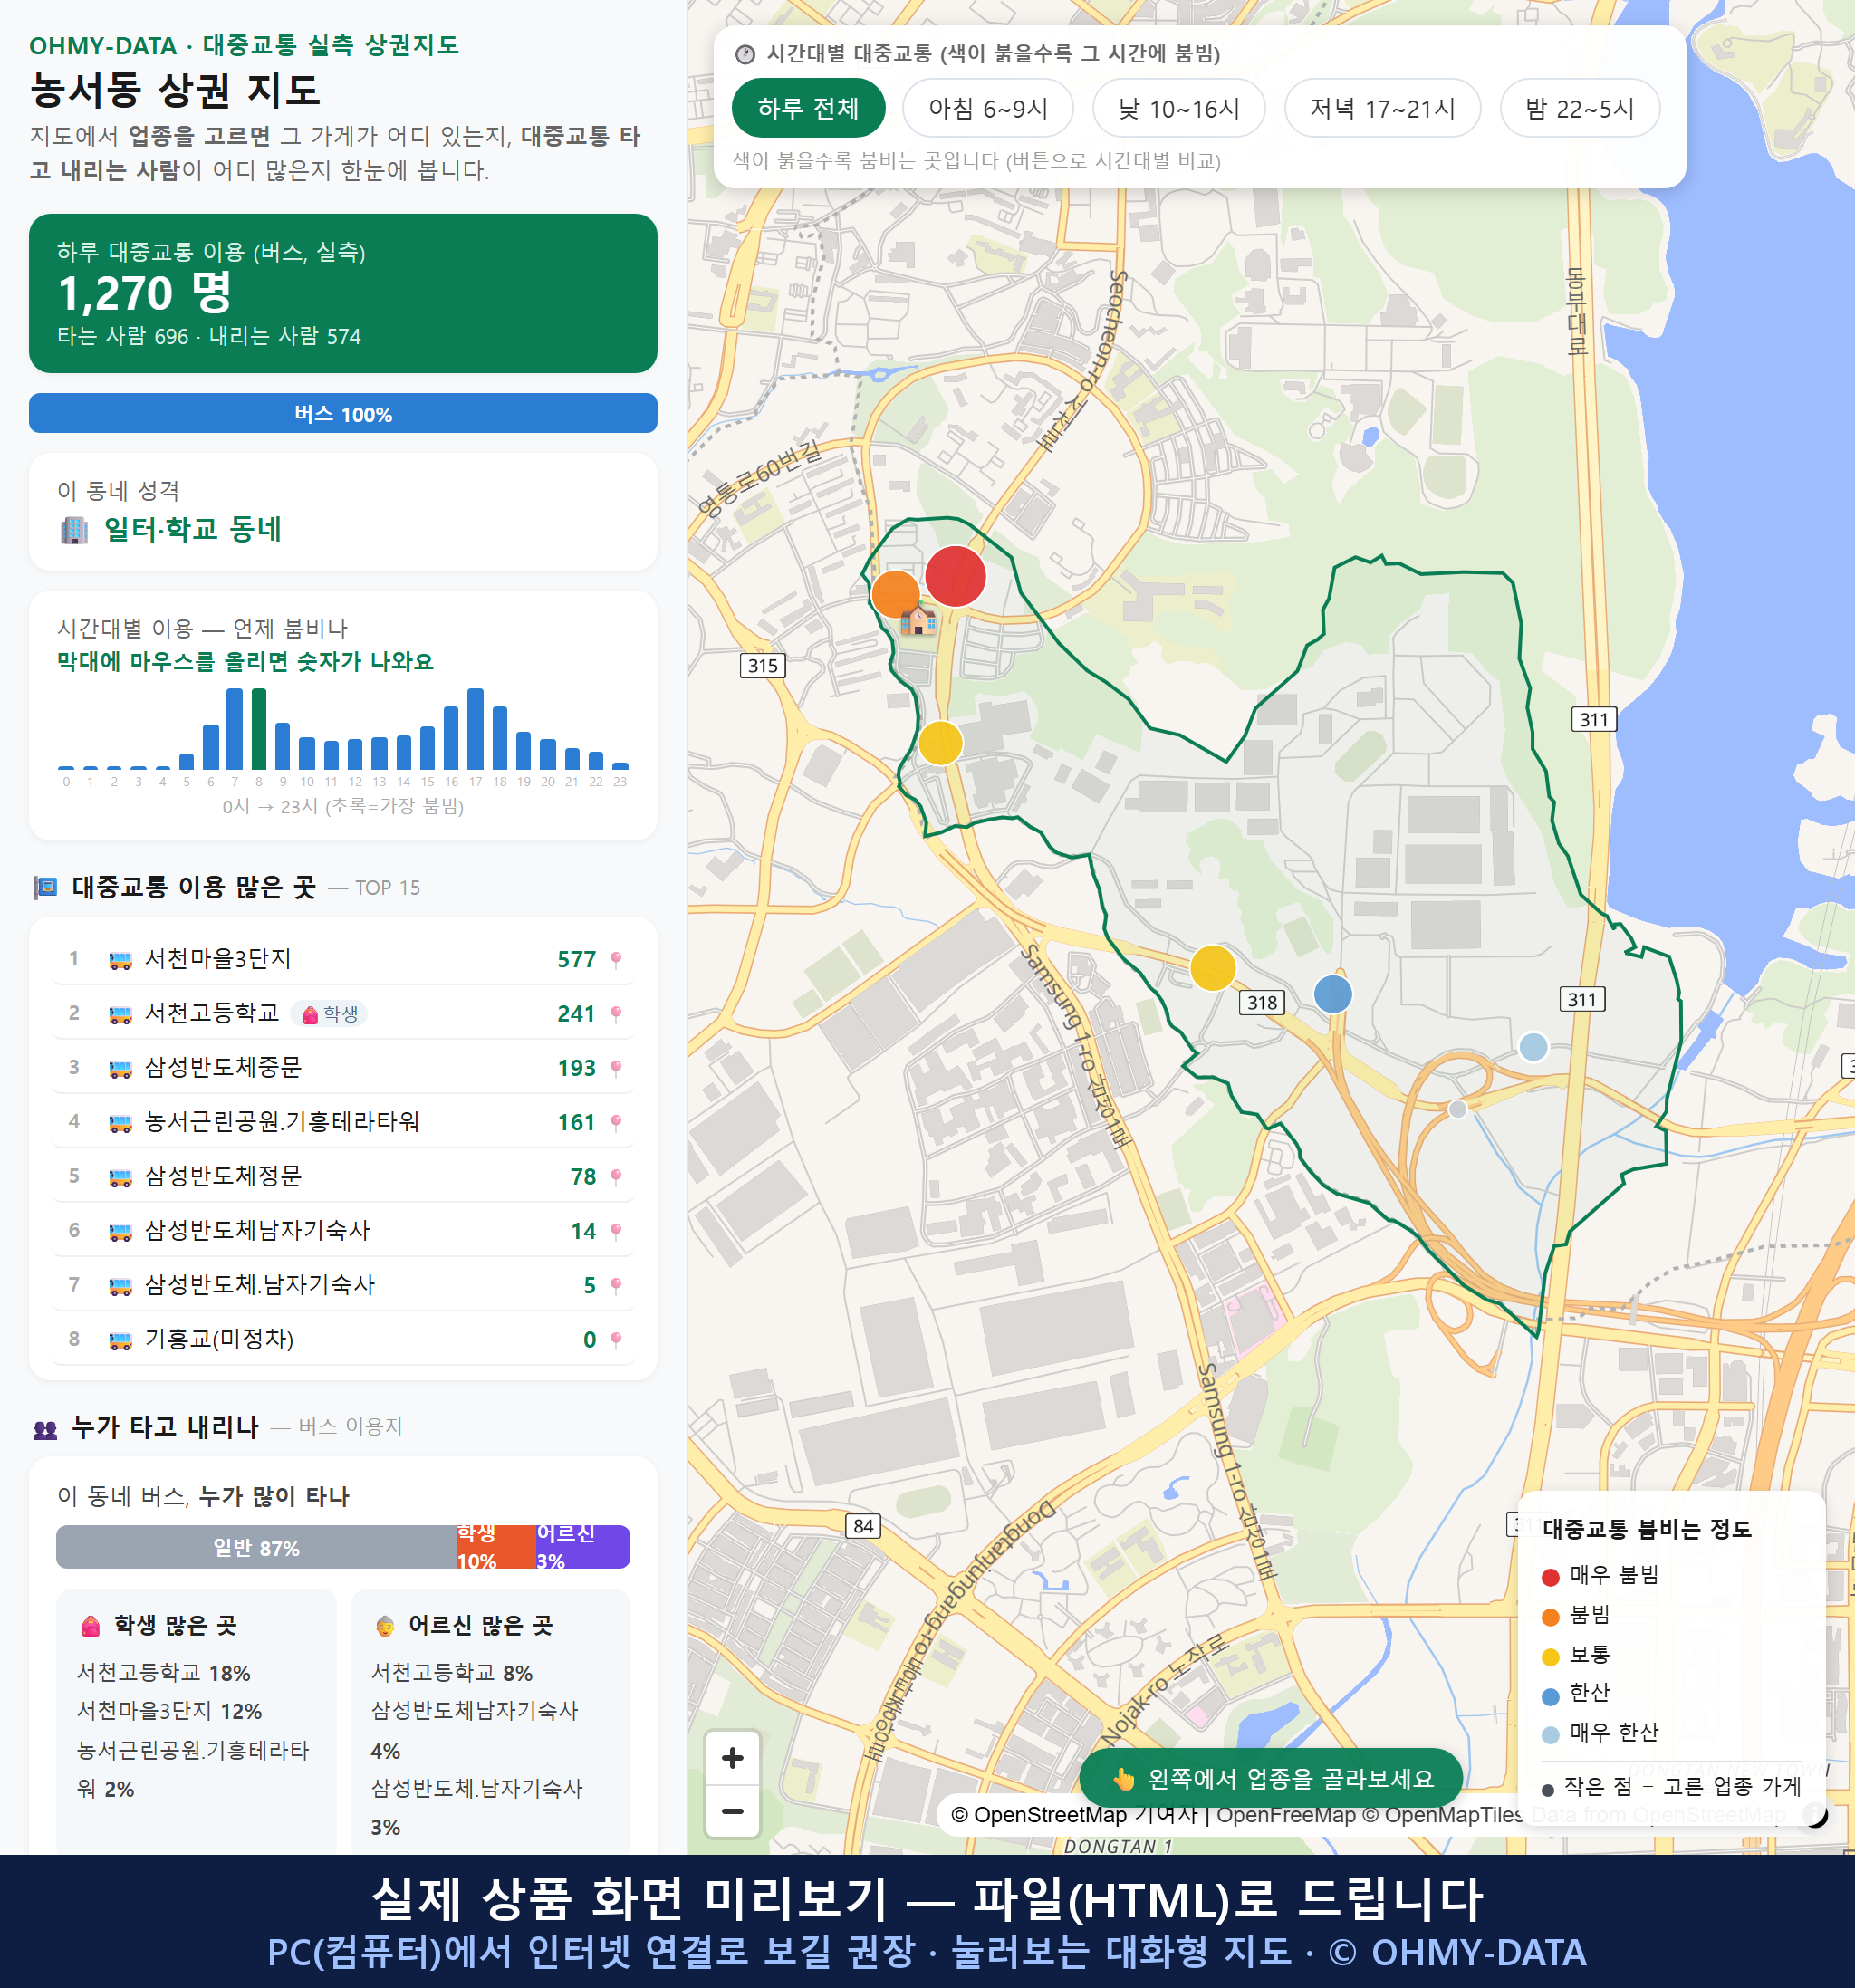The image size is (1855, 1988).
Task: Click 서천고등학교 18% in 학생 많은 곳
Action: (164, 1673)
